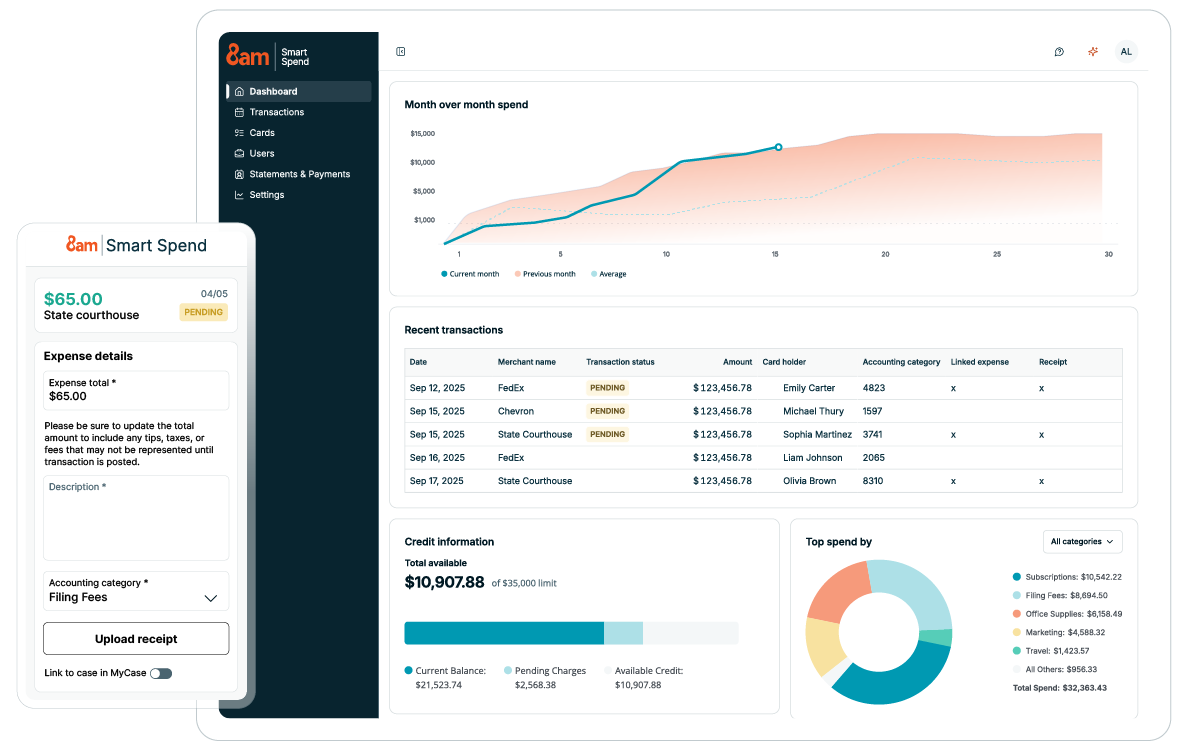Viewport: 1200px width, 751px height.
Task: Click the orange AI sparkle icon
Action: click(x=1092, y=51)
